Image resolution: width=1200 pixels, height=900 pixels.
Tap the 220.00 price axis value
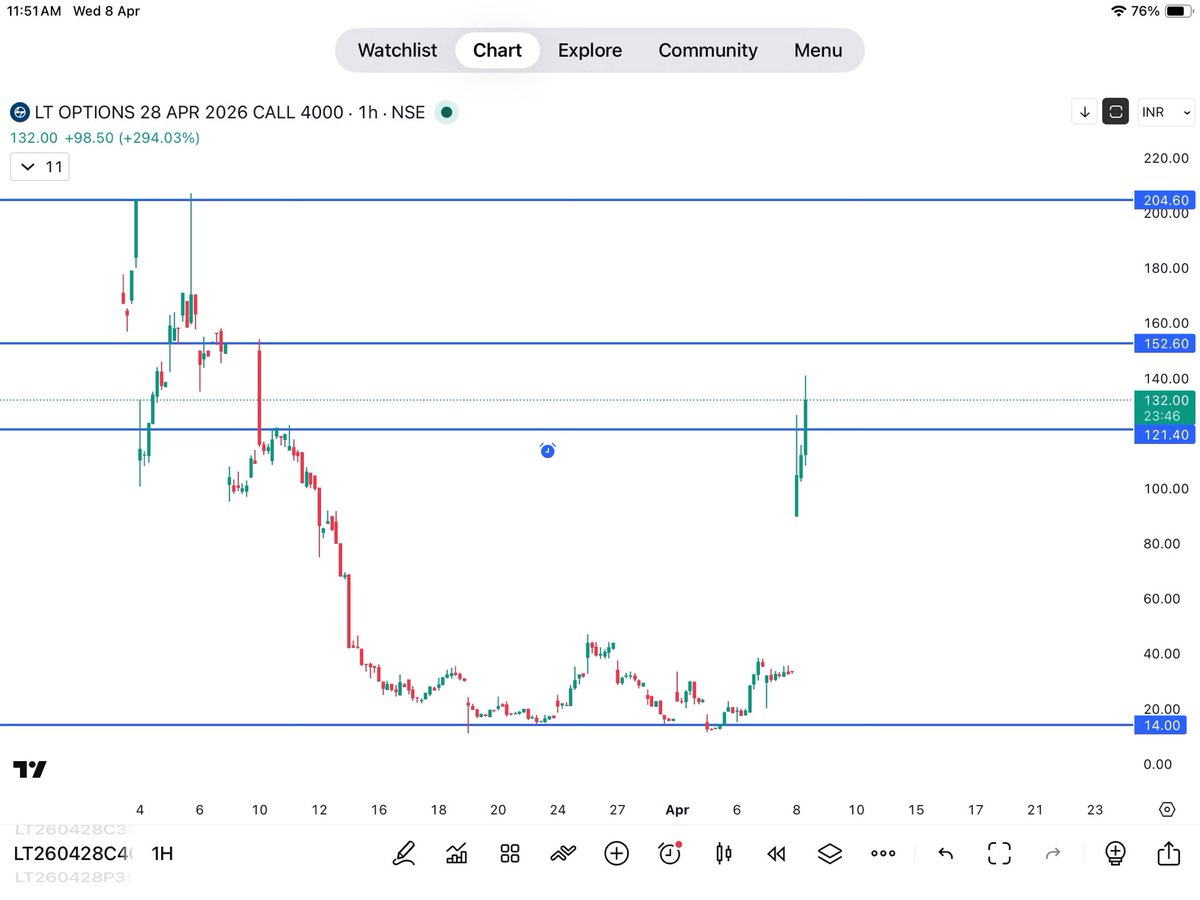[x=1165, y=158]
